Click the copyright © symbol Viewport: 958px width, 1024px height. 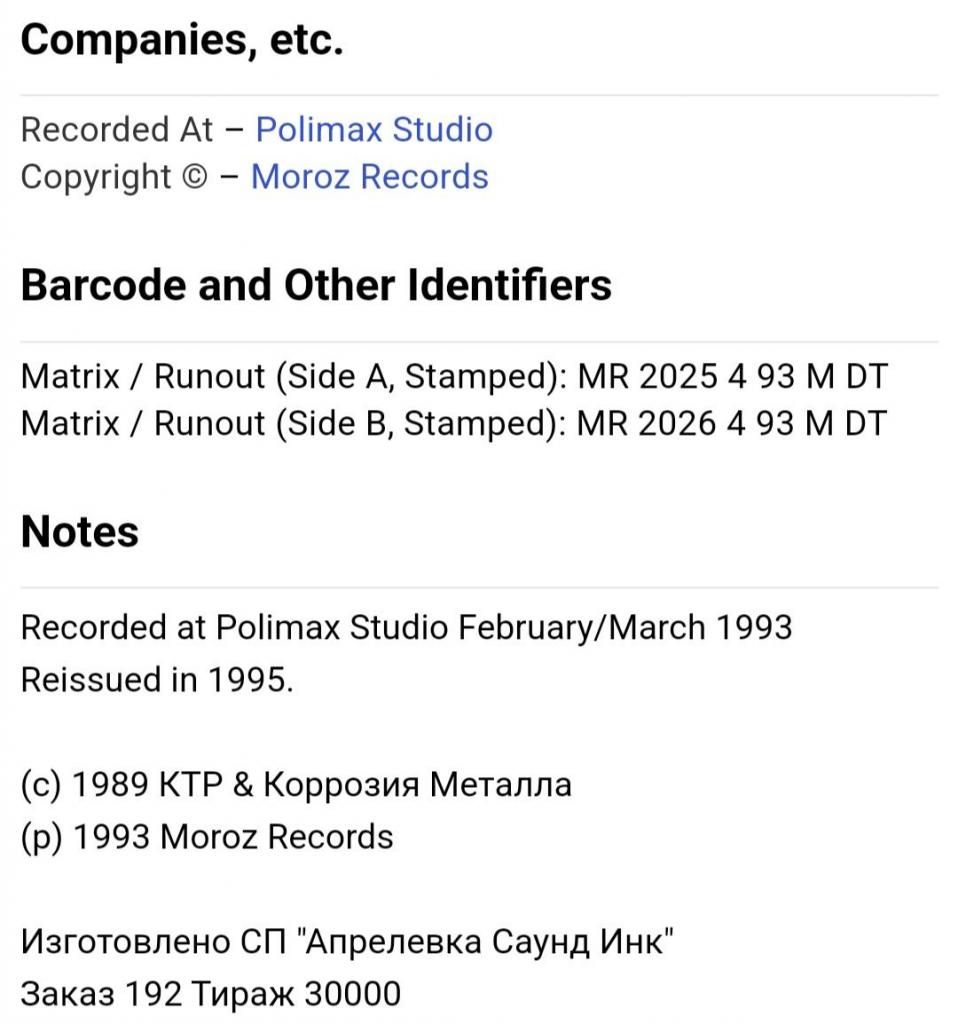(194, 177)
